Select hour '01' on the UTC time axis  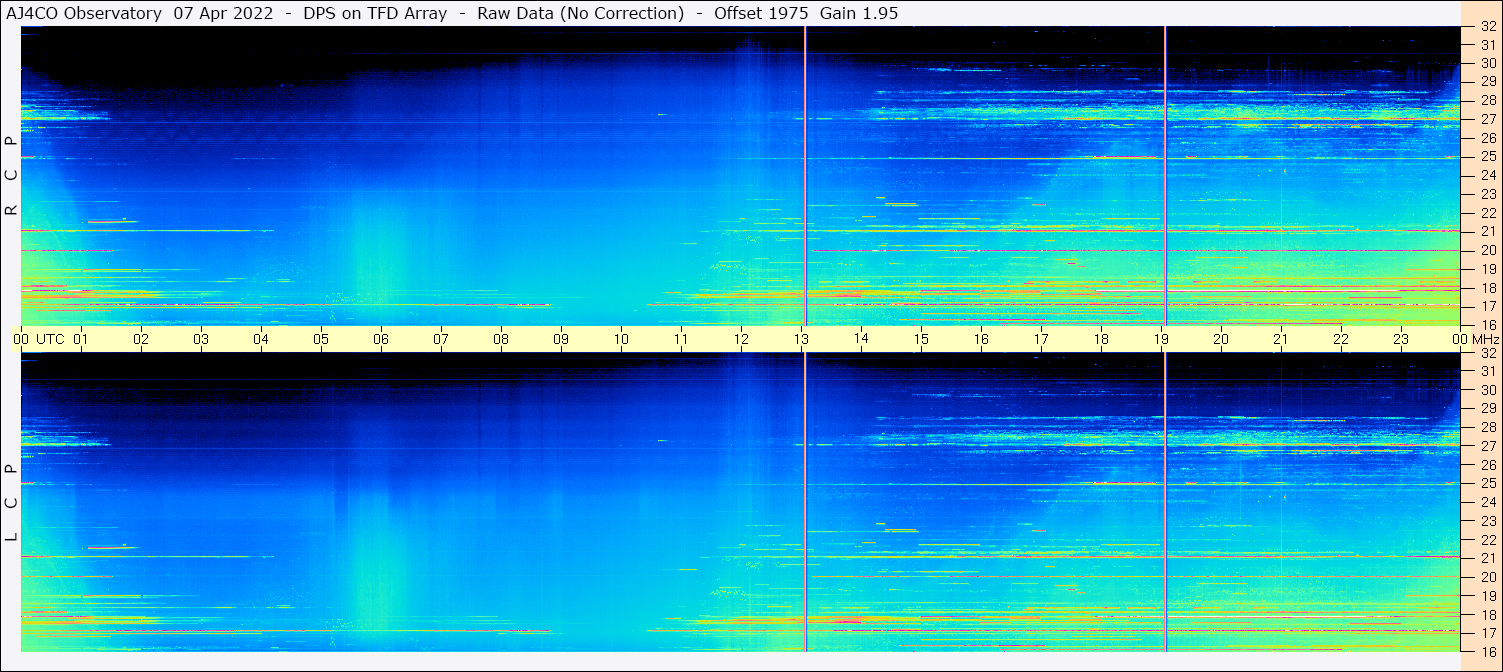tap(81, 339)
